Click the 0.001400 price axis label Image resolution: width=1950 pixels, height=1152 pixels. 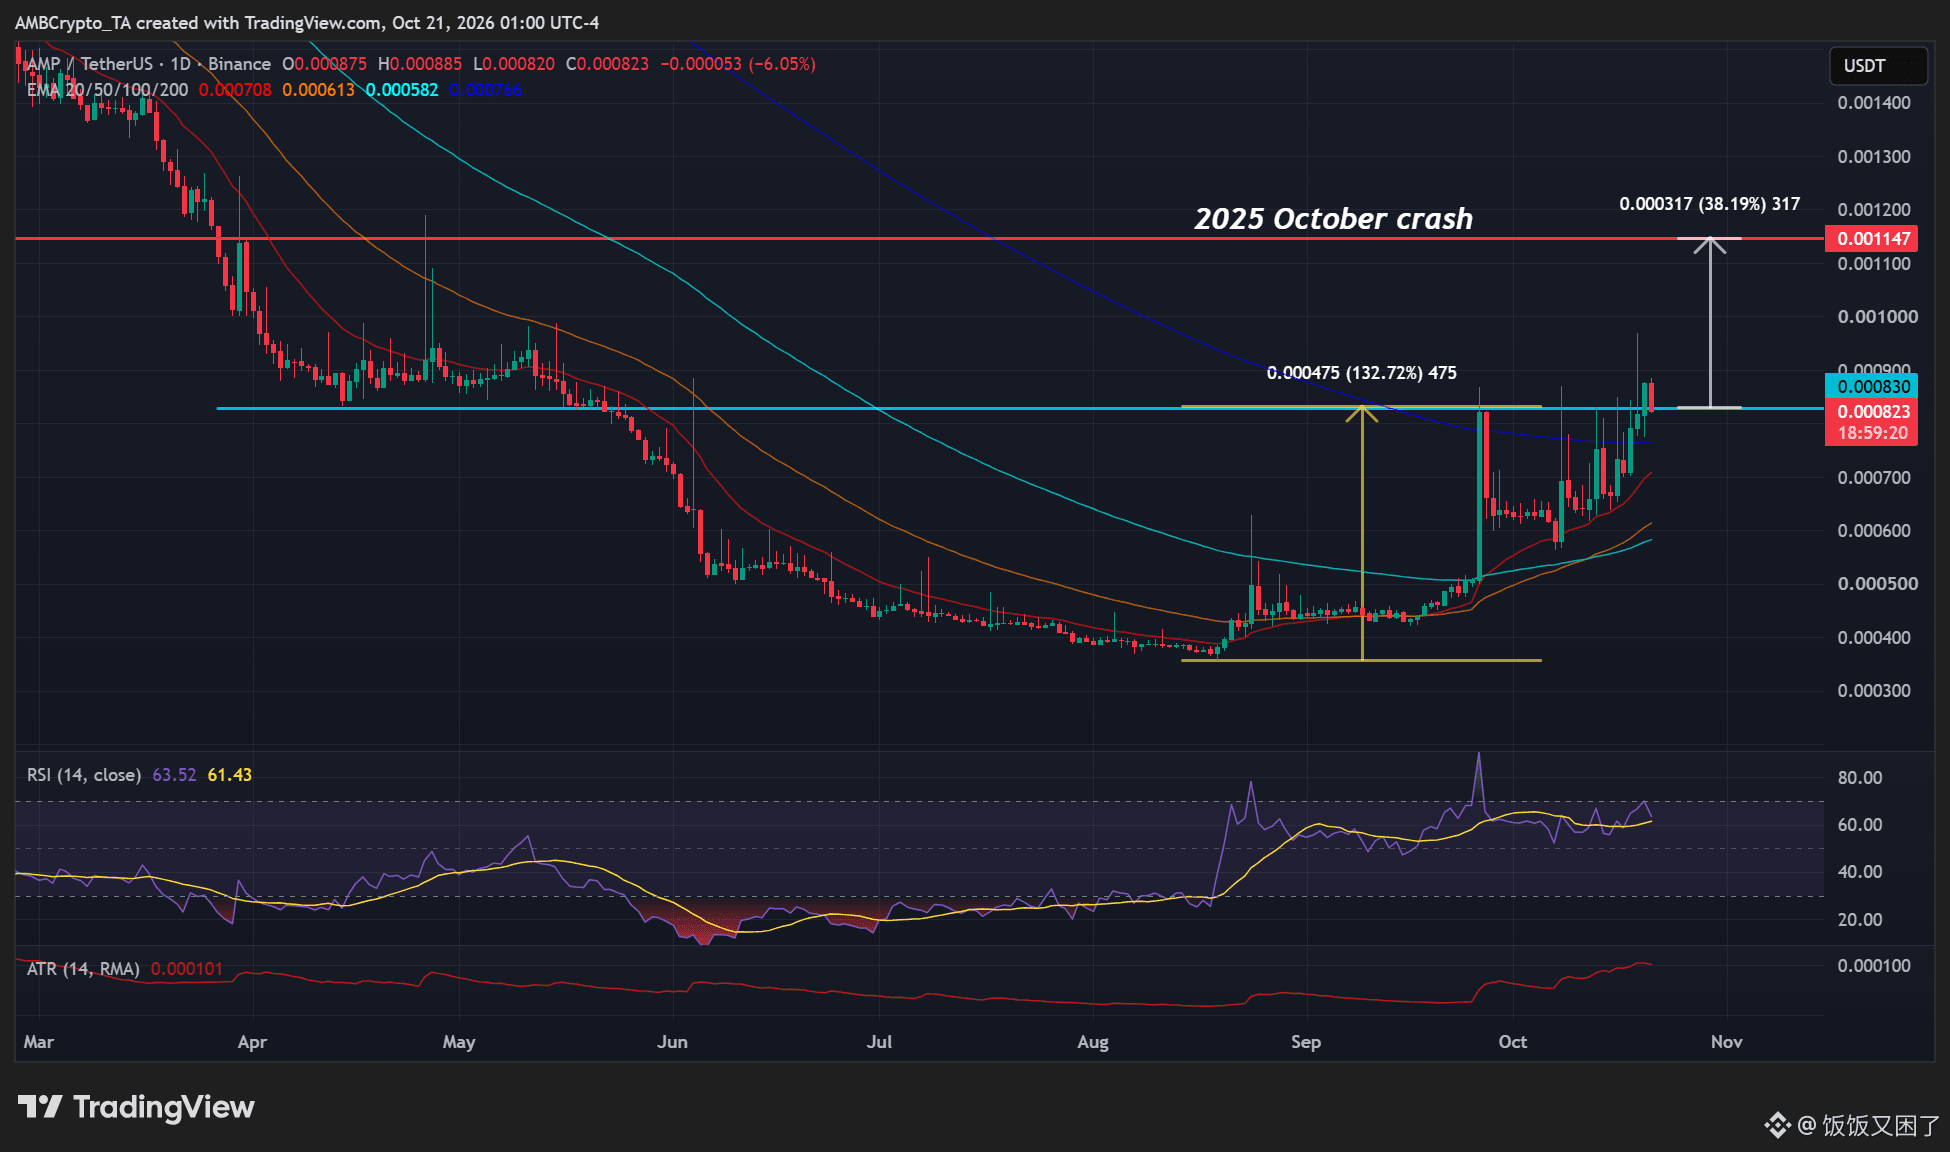pos(1874,103)
